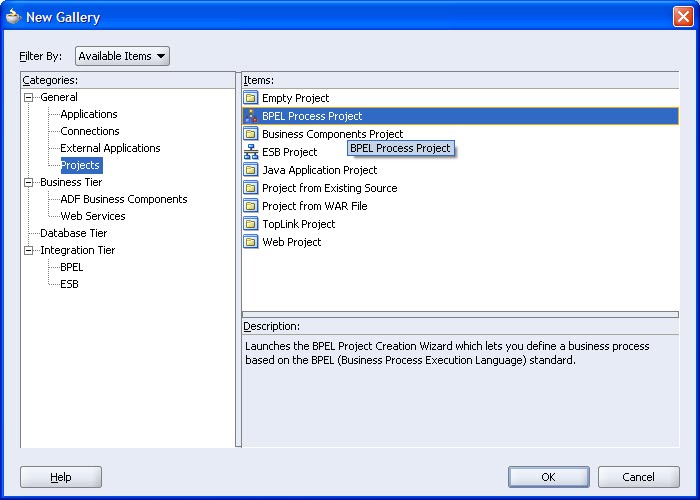The image size is (700, 500).
Task: Collapse the General category node
Action: click(29, 97)
